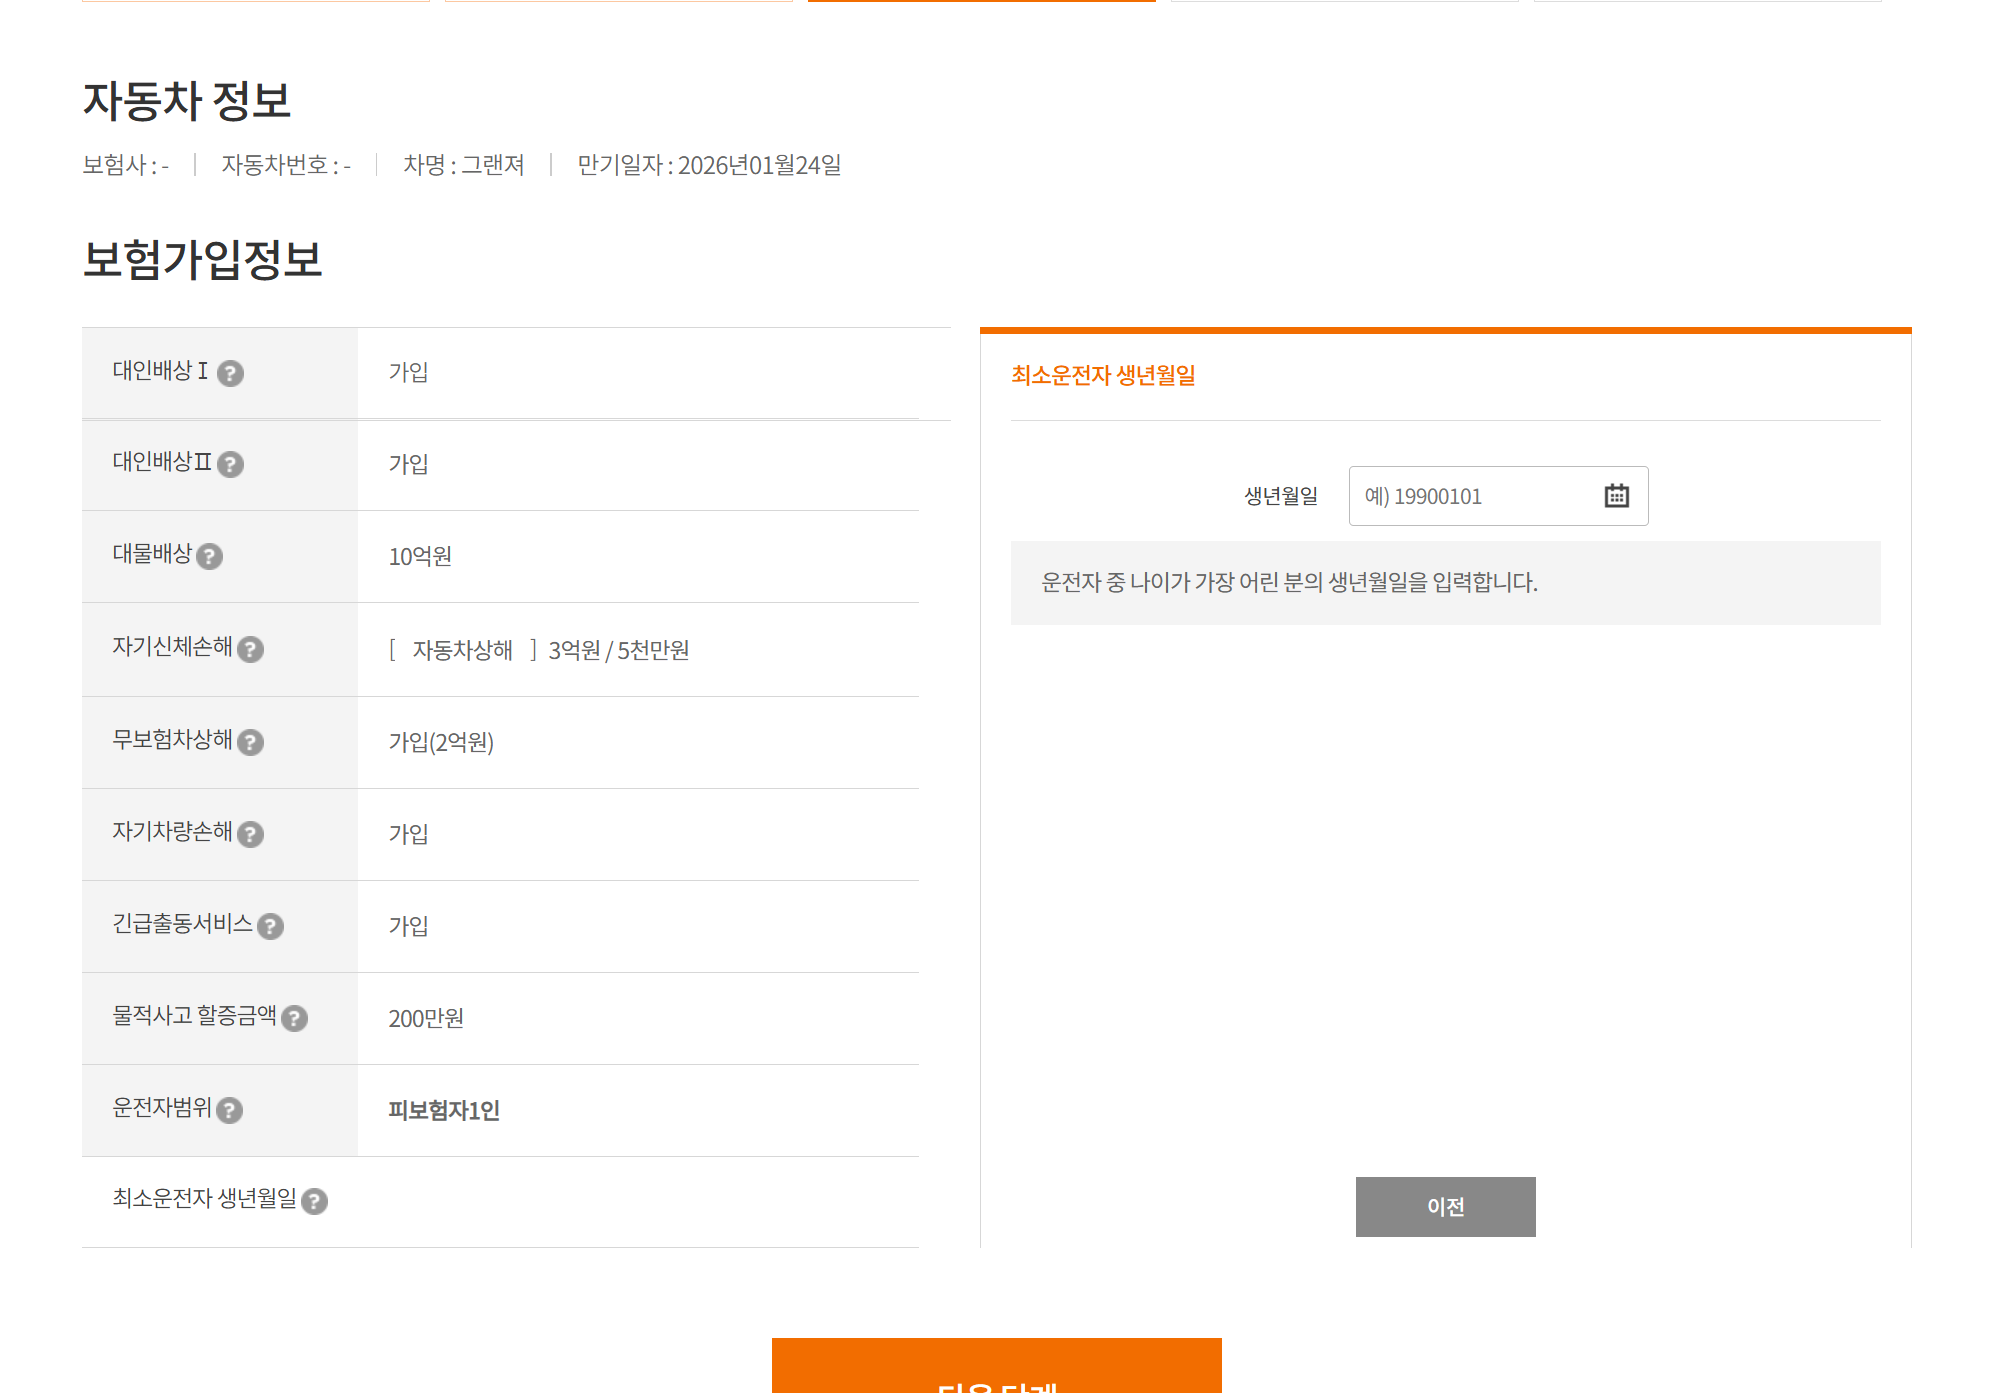Click the 자동차상해 coverage value

[x=462, y=650]
